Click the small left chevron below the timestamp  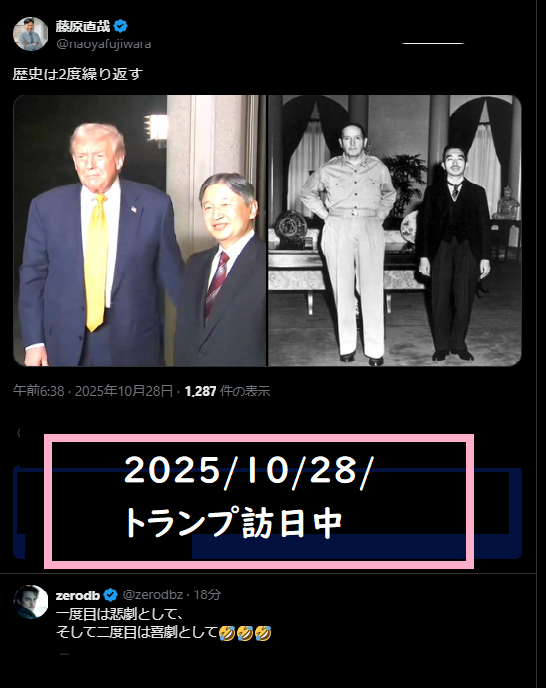19,433
